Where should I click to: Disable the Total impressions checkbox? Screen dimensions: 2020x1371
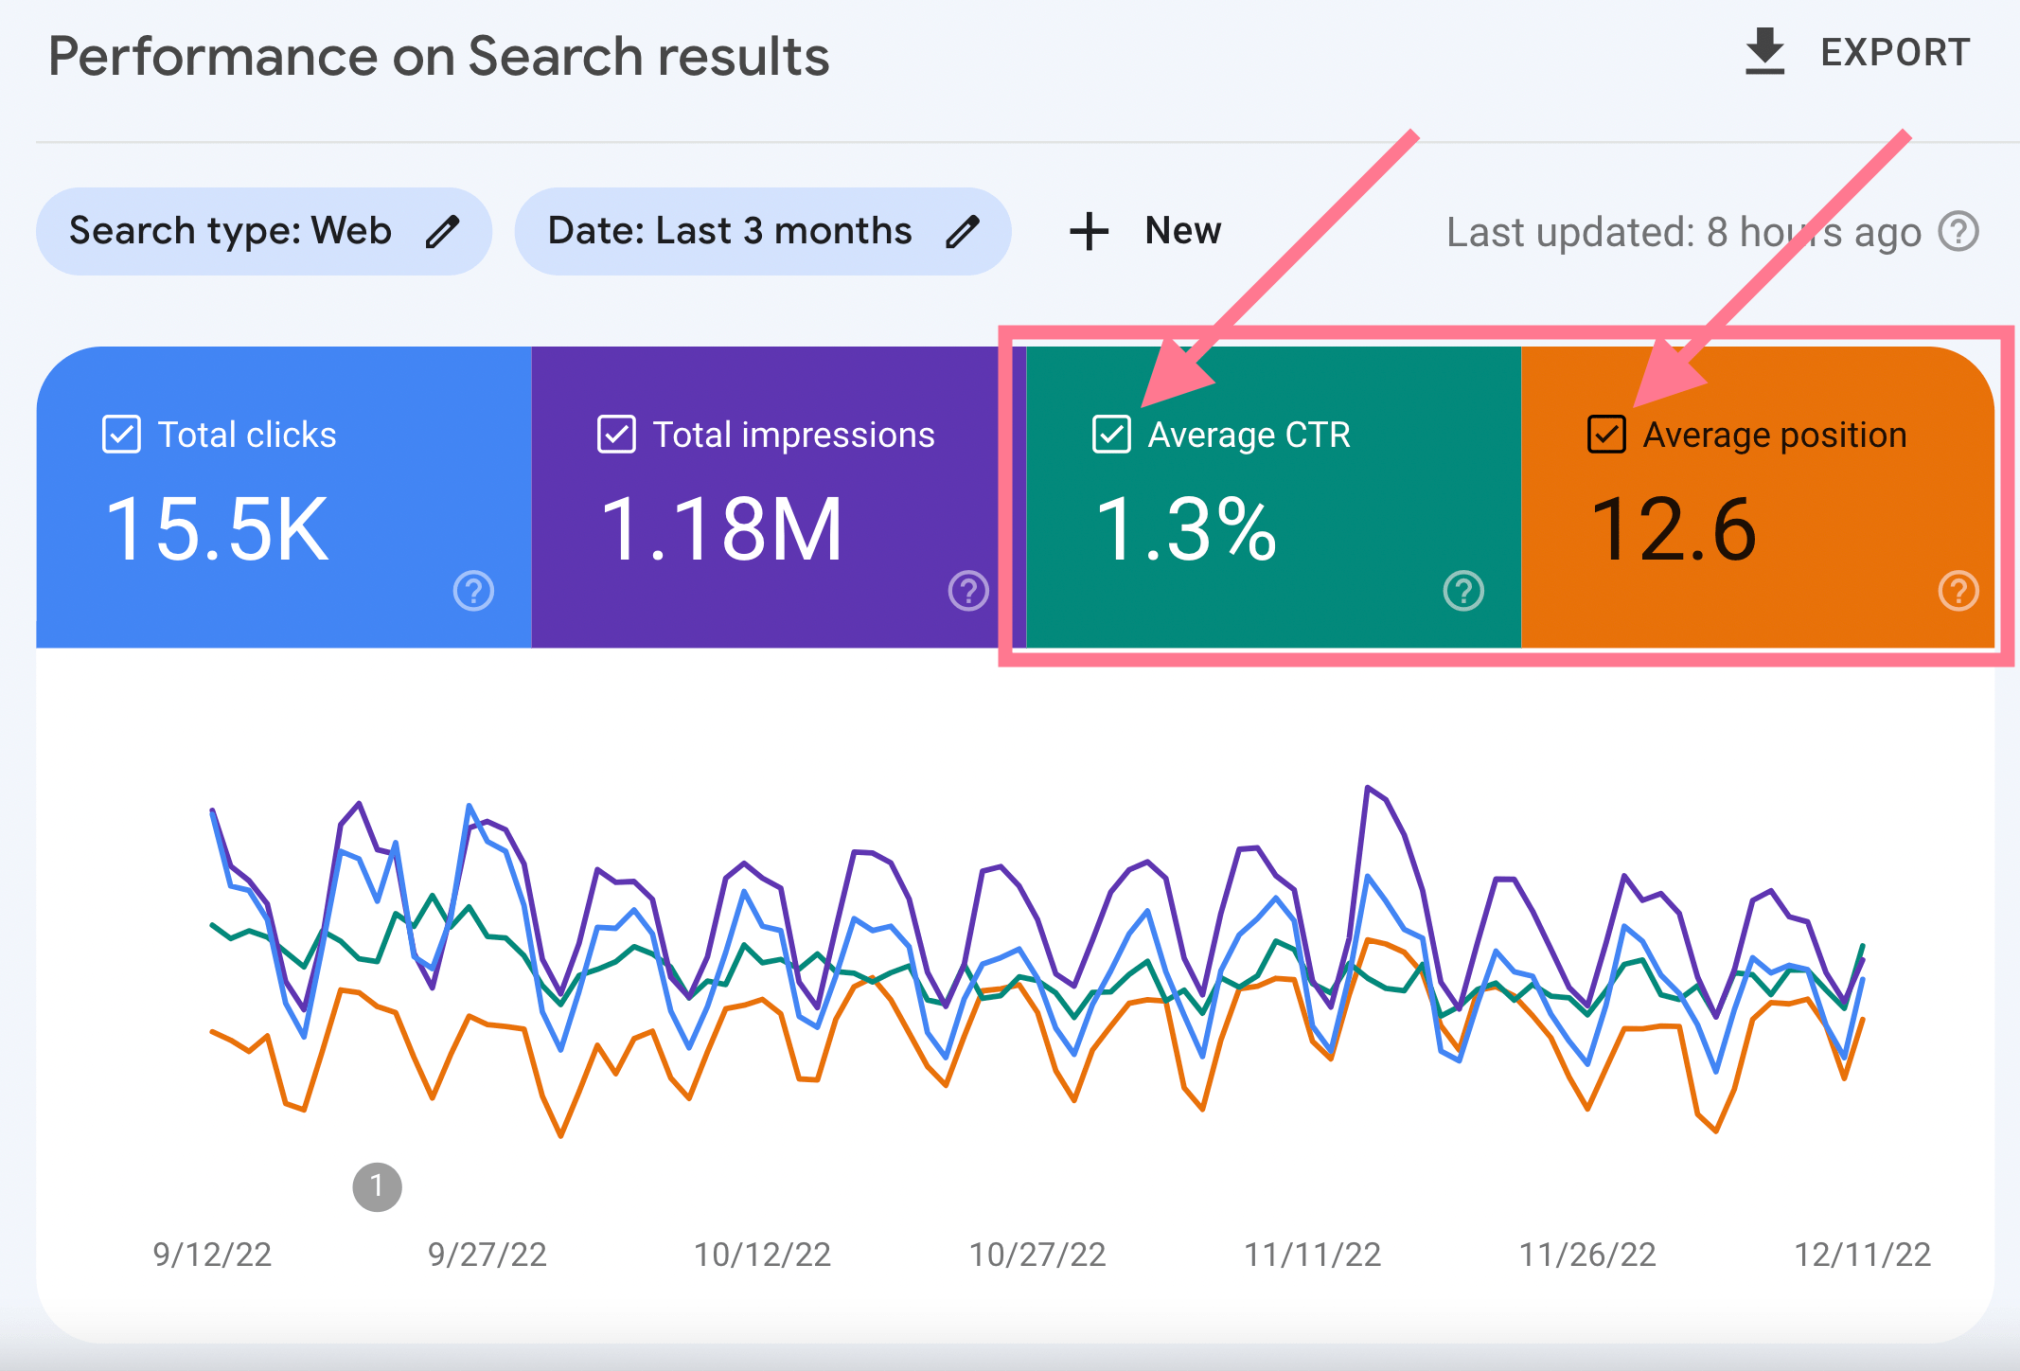point(616,434)
